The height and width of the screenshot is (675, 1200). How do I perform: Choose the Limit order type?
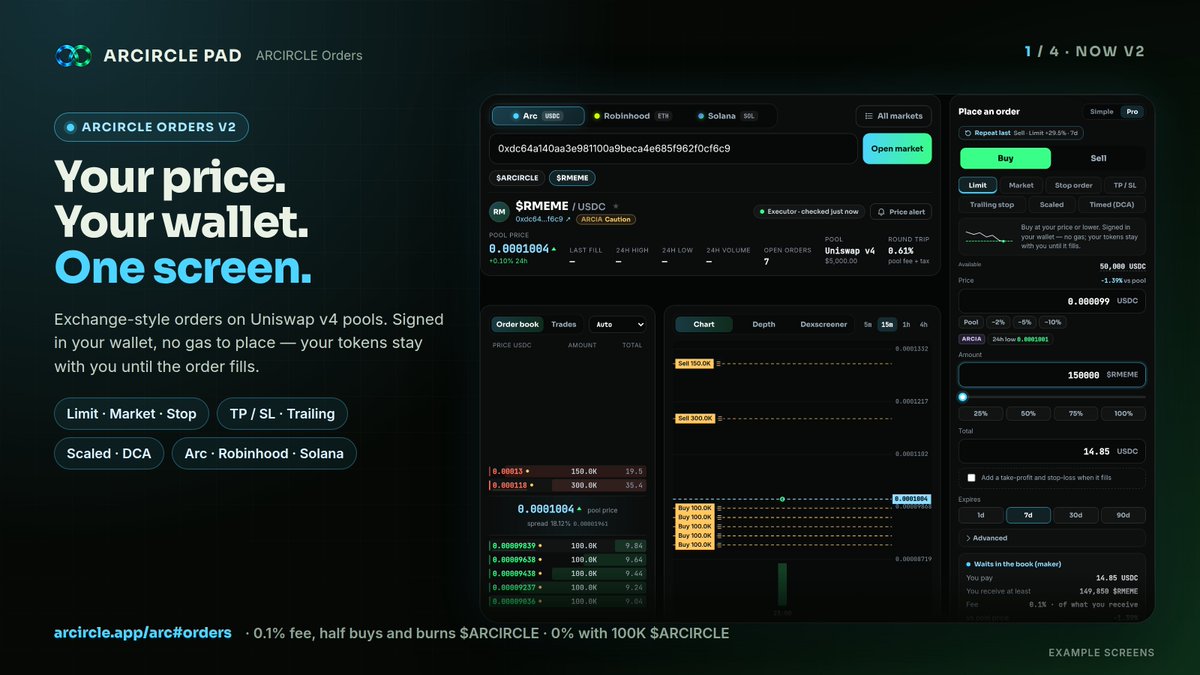pyautogui.click(x=978, y=185)
